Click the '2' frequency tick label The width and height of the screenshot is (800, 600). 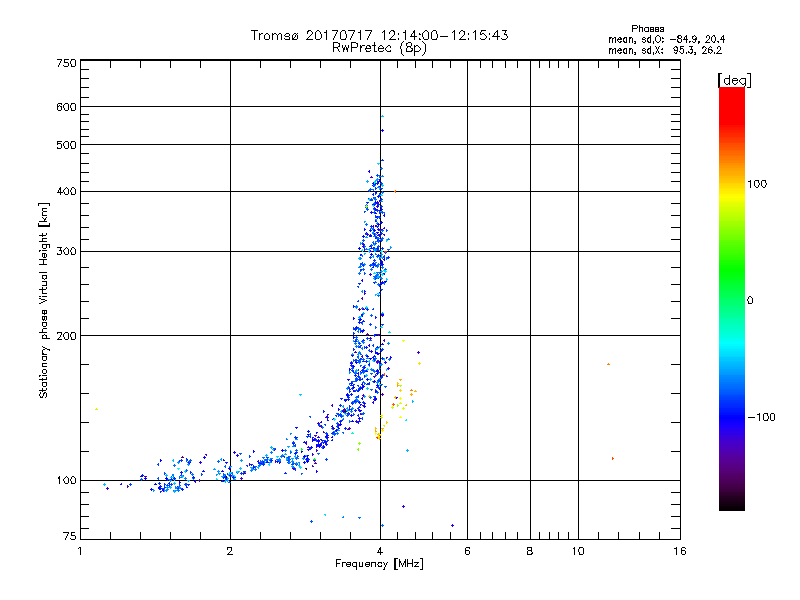(x=230, y=551)
